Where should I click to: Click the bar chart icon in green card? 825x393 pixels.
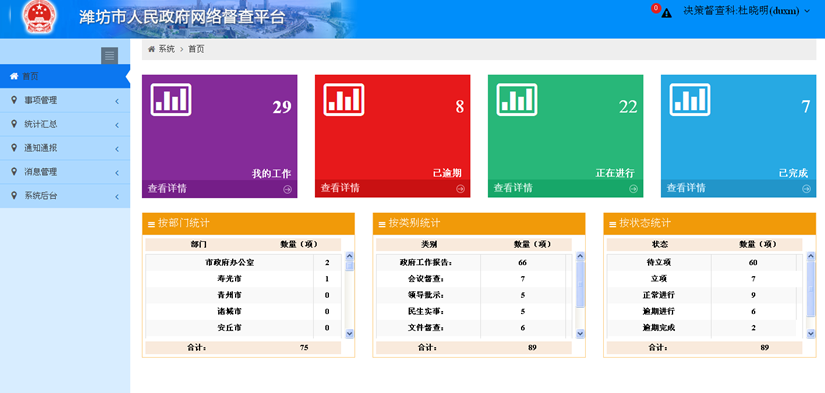pos(517,99)
